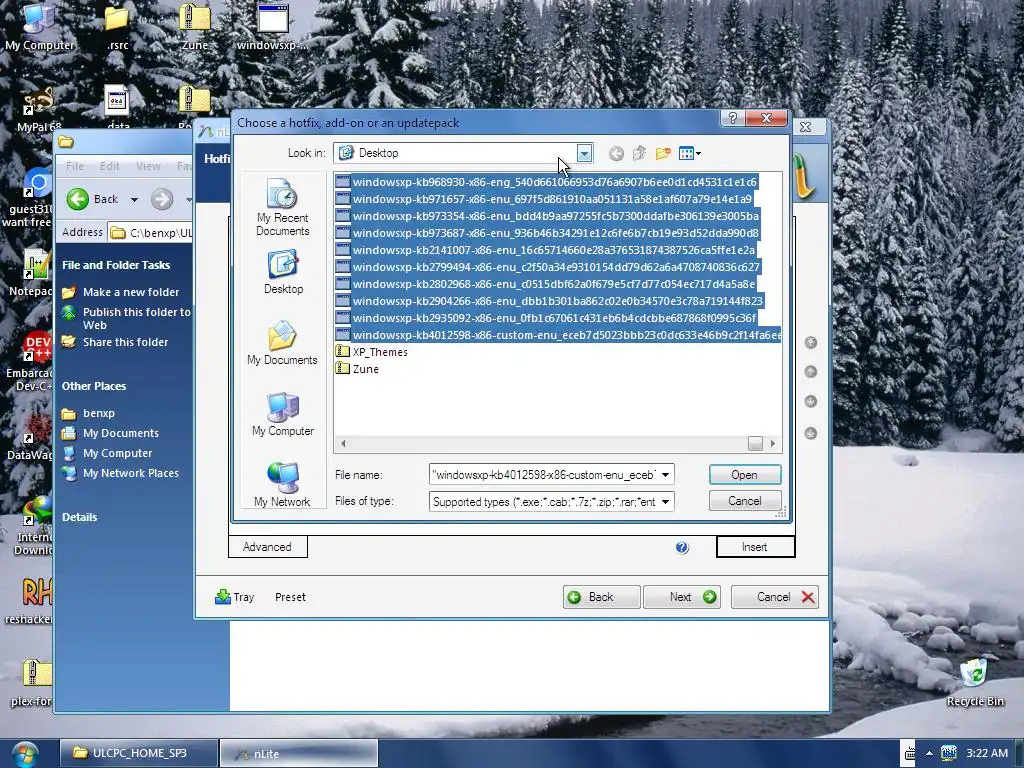Open My Recent Documents in places bar
The width and height of the screenshot is (1024, 768).
[x=282, y=206]
